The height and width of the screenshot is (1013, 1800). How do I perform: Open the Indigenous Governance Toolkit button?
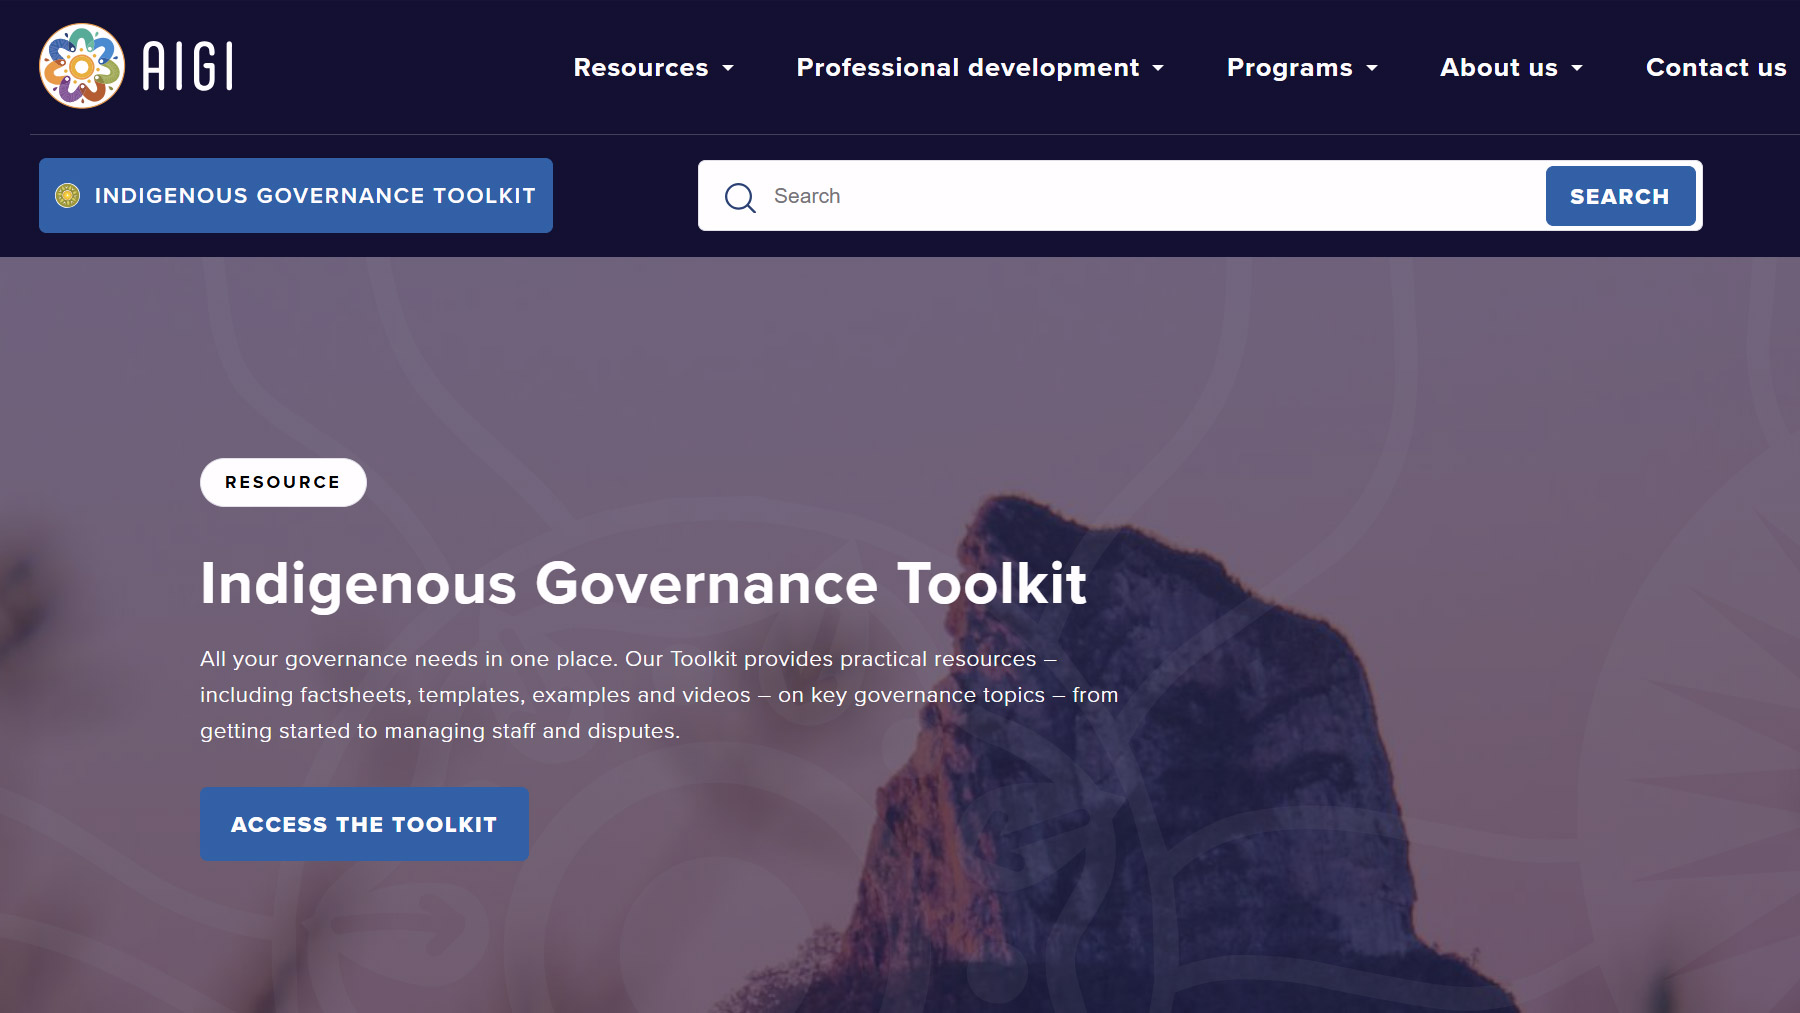click(x=296, y=195)
